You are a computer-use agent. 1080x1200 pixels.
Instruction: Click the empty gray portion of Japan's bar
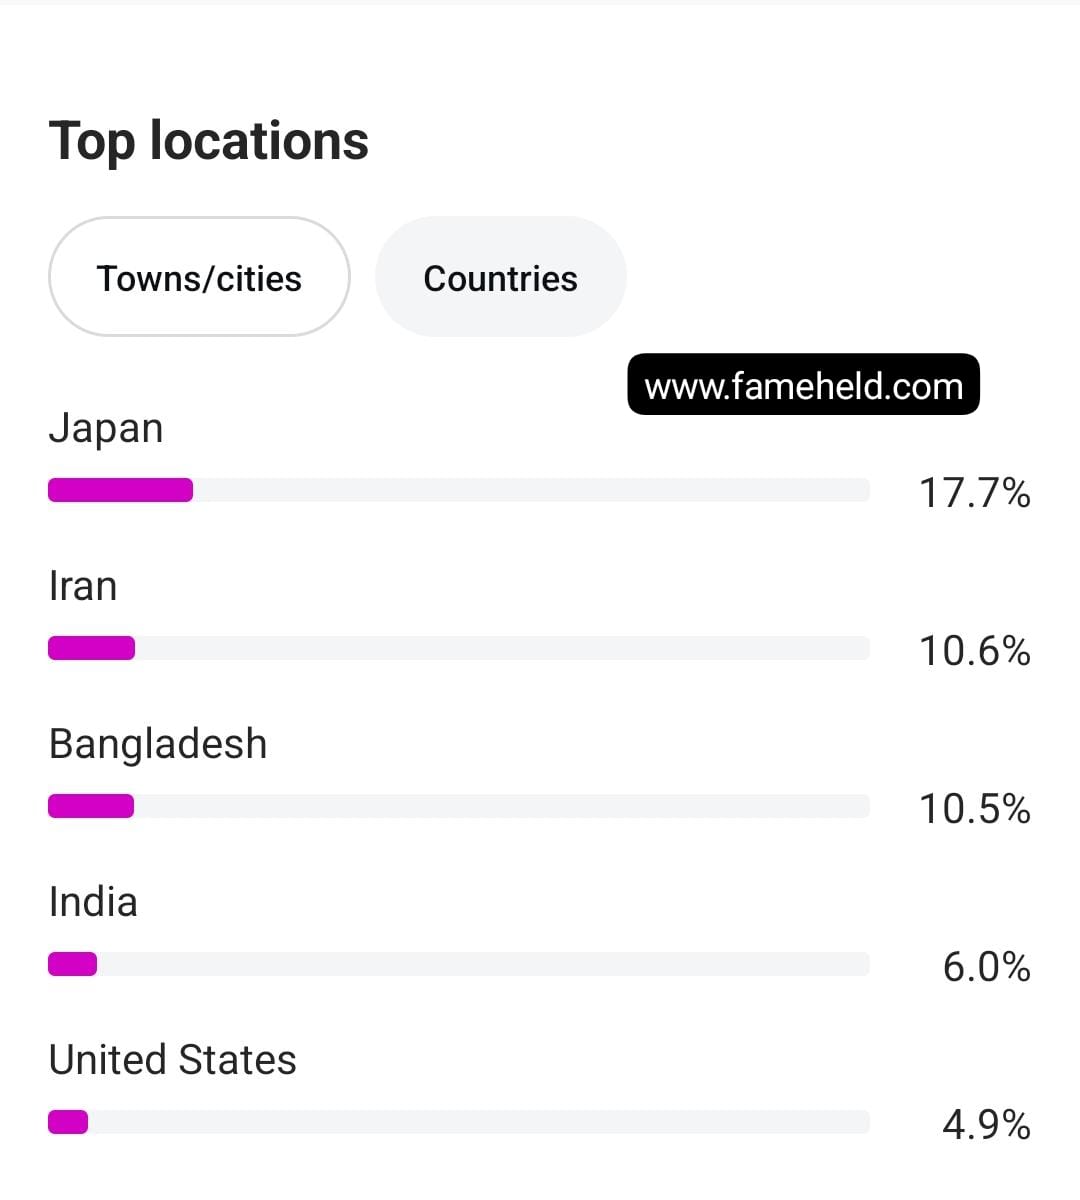tap(530, 490)
